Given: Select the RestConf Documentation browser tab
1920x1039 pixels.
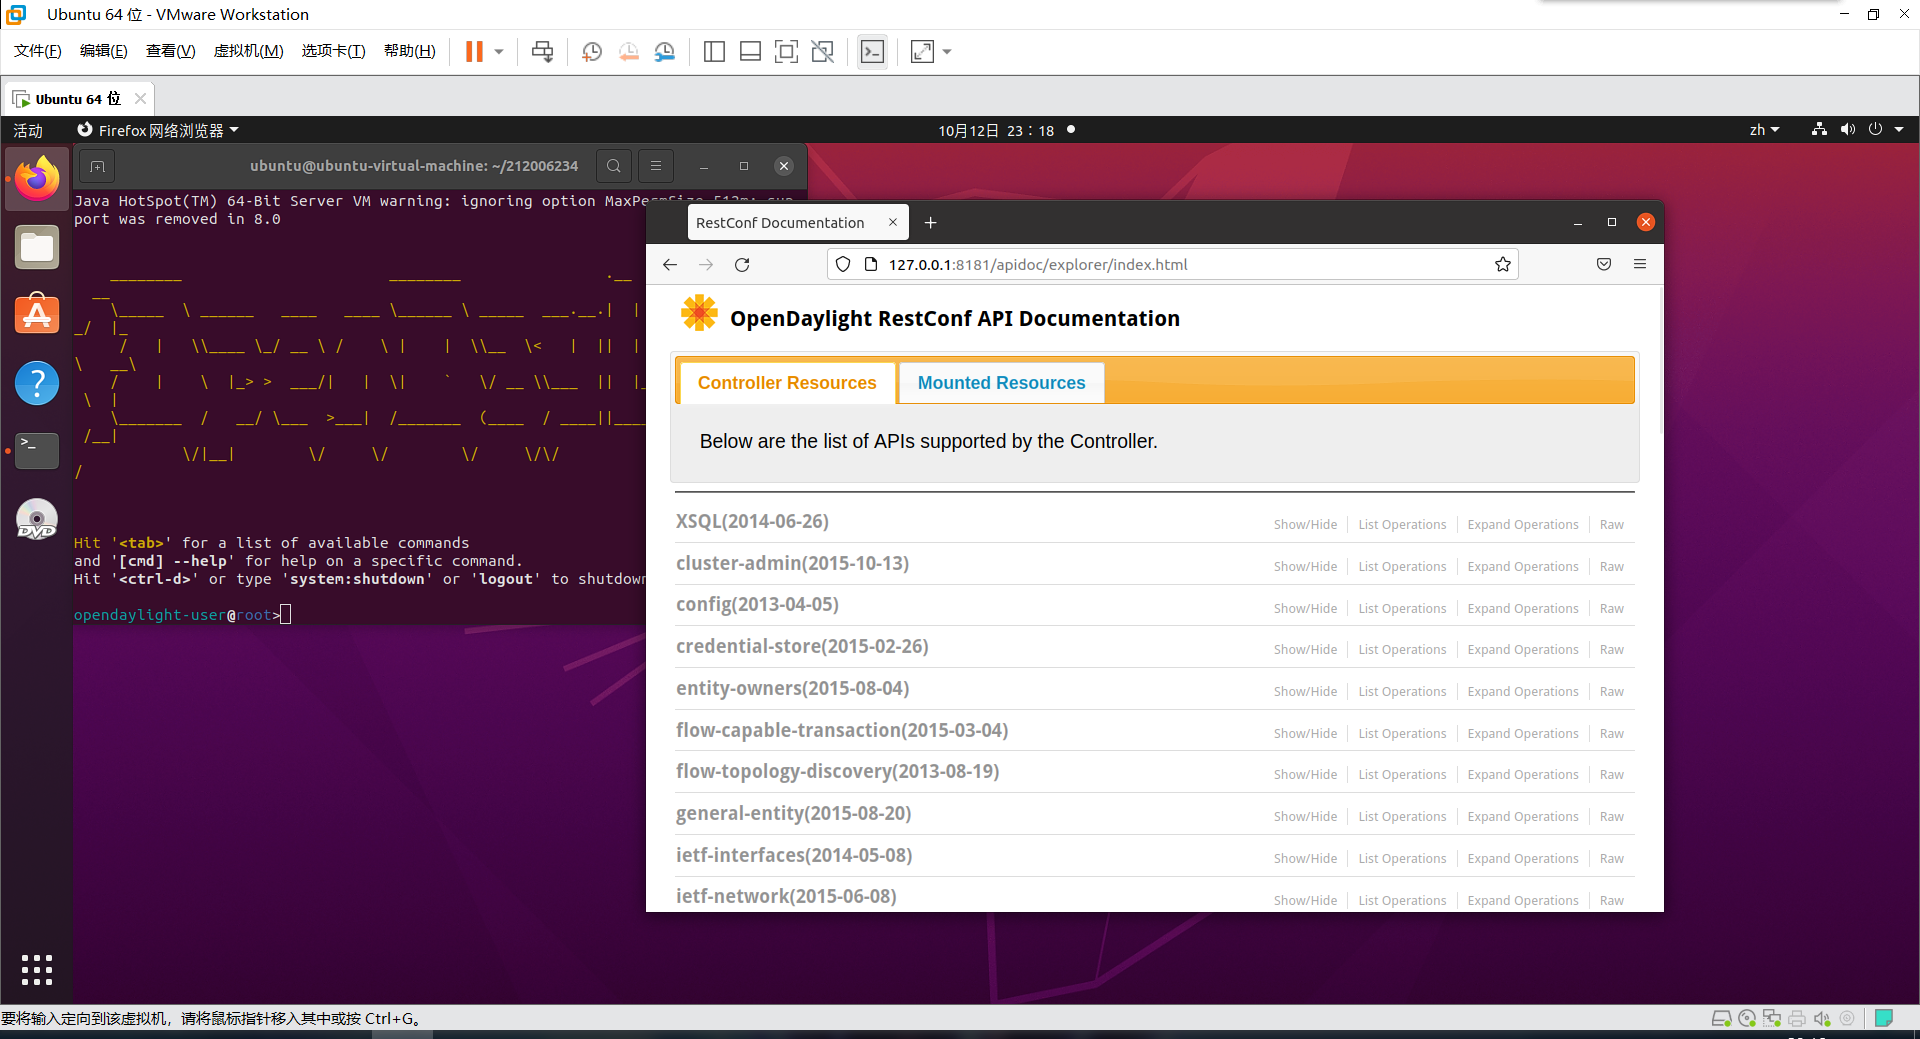Looking at the screenshot, I should point(780,223).
